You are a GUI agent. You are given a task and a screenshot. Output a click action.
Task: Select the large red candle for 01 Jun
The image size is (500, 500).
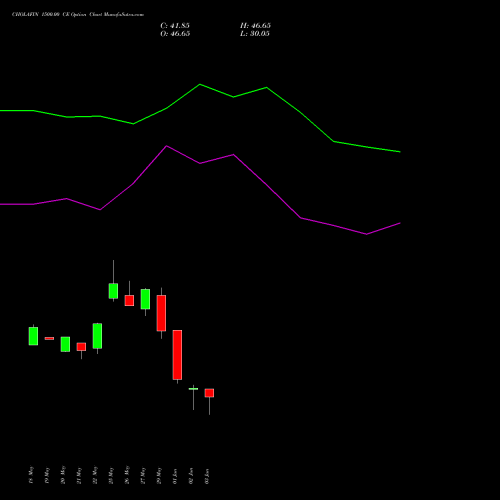click(177, 355)
